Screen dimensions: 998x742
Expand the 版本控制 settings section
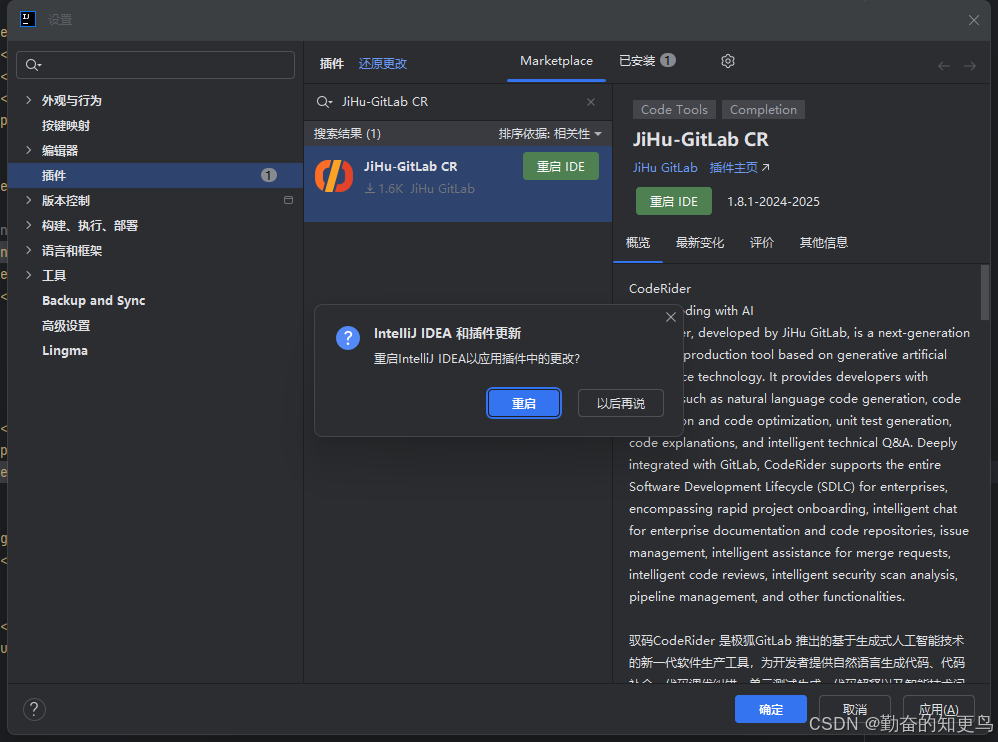pos(28,200)
